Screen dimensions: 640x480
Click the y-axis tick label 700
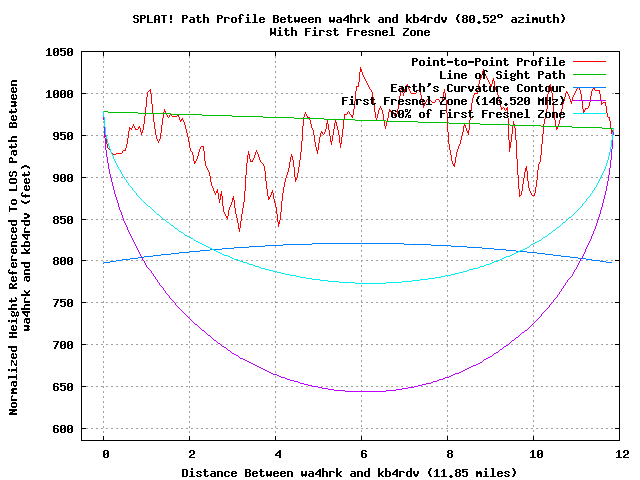point(63,345)
